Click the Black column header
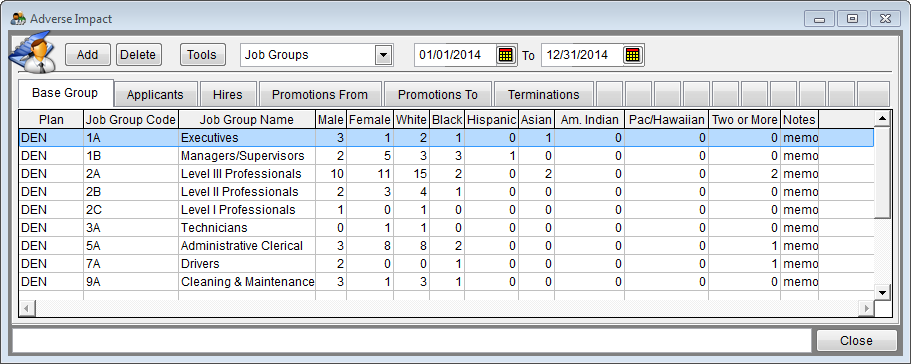The width and height of the screenshot is (911, 364). tap(447, 120)
